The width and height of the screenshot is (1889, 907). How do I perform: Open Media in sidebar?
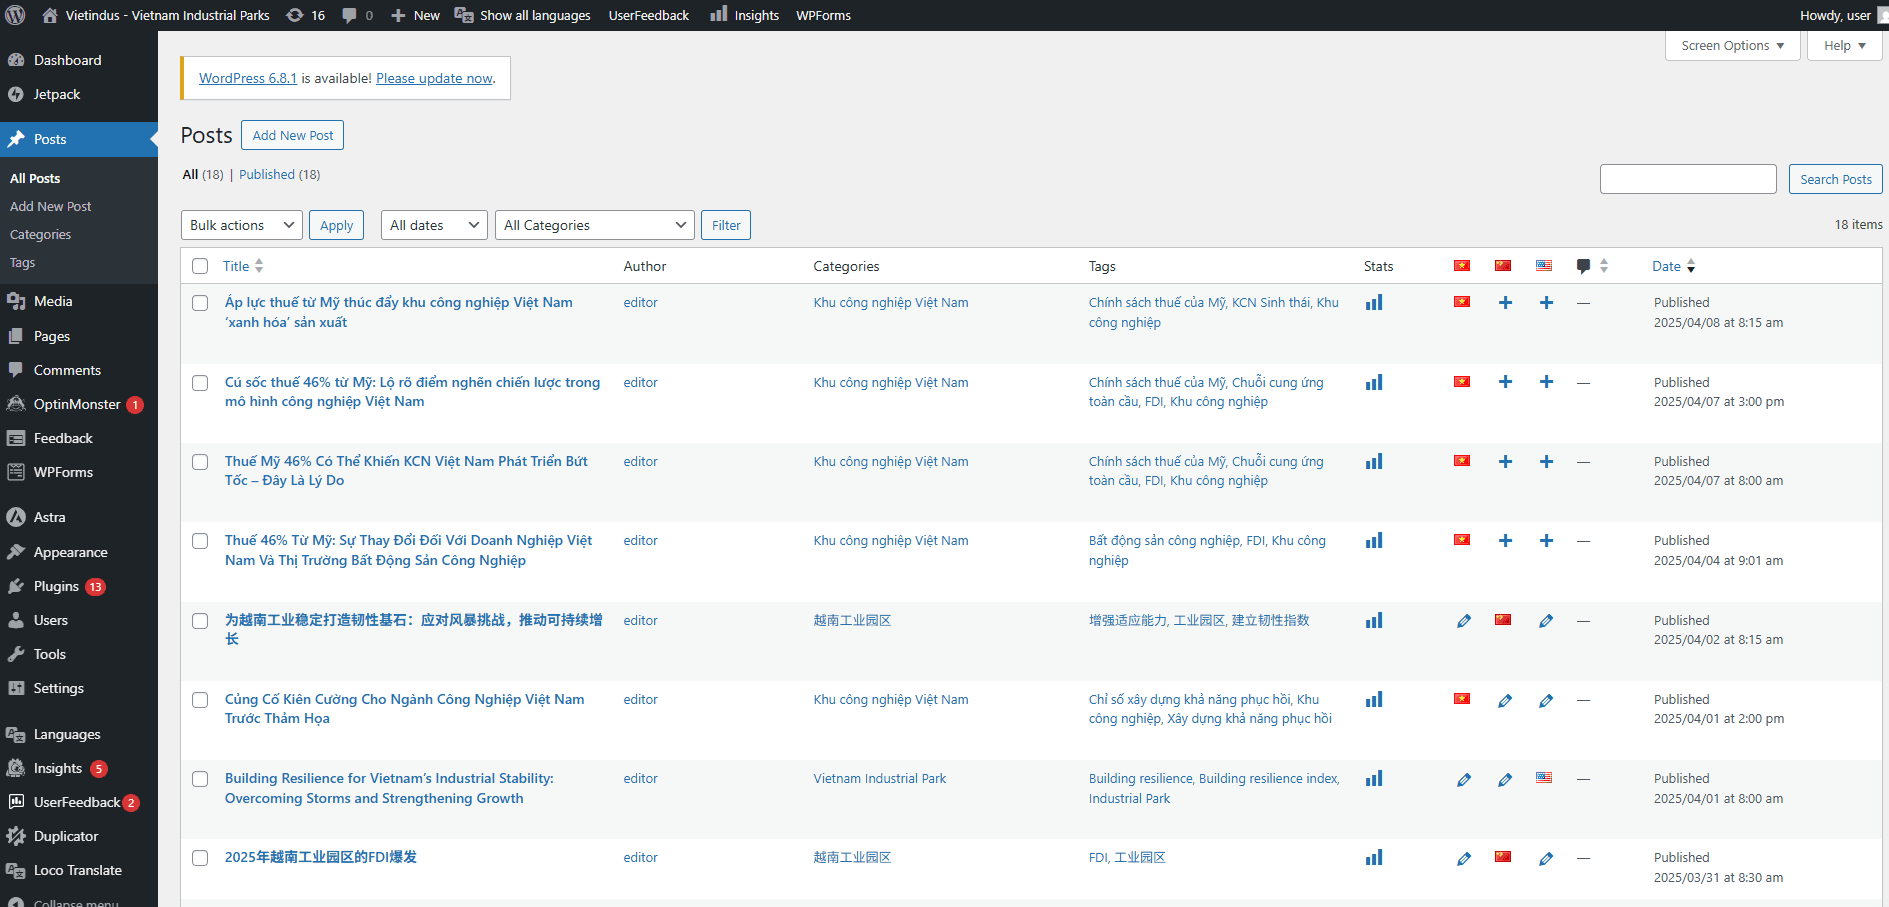tap(53, 301)
